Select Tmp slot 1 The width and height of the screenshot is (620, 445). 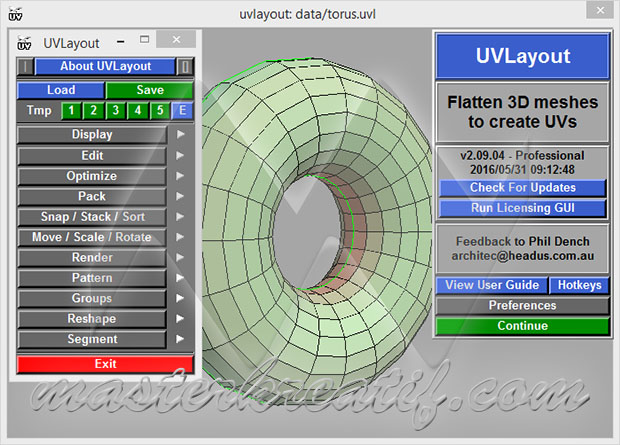[71, 110]
